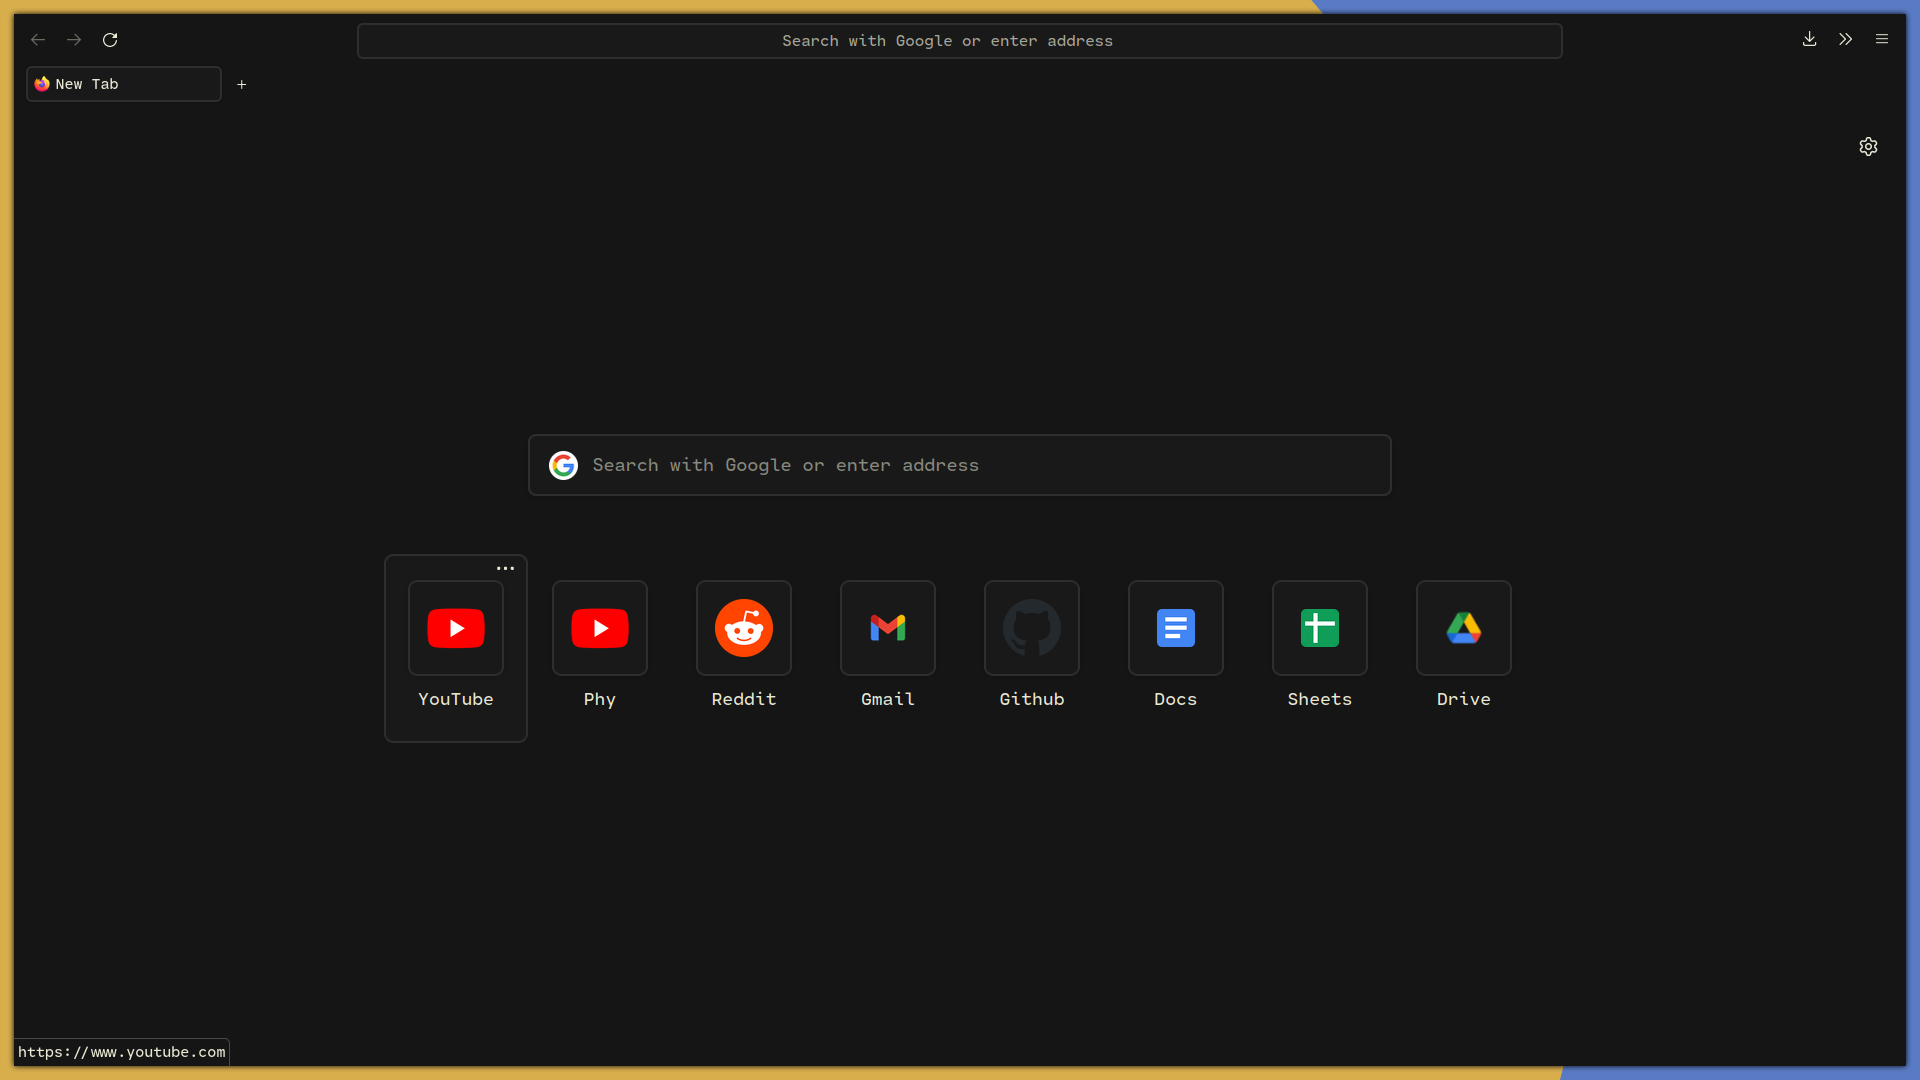Image resolution: width=1920 pixels, height=1080 pixels.
Task: Click the top address bar
Action: pyautogui.click(x=959, y=41)
